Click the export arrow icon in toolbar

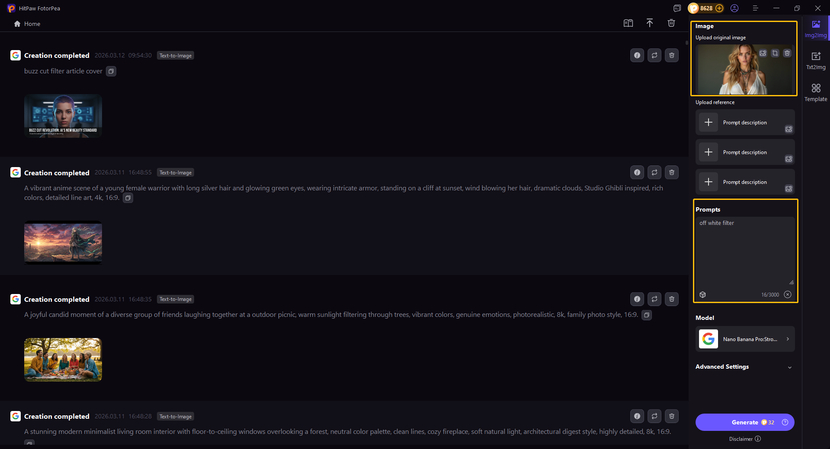coord(650,23)
